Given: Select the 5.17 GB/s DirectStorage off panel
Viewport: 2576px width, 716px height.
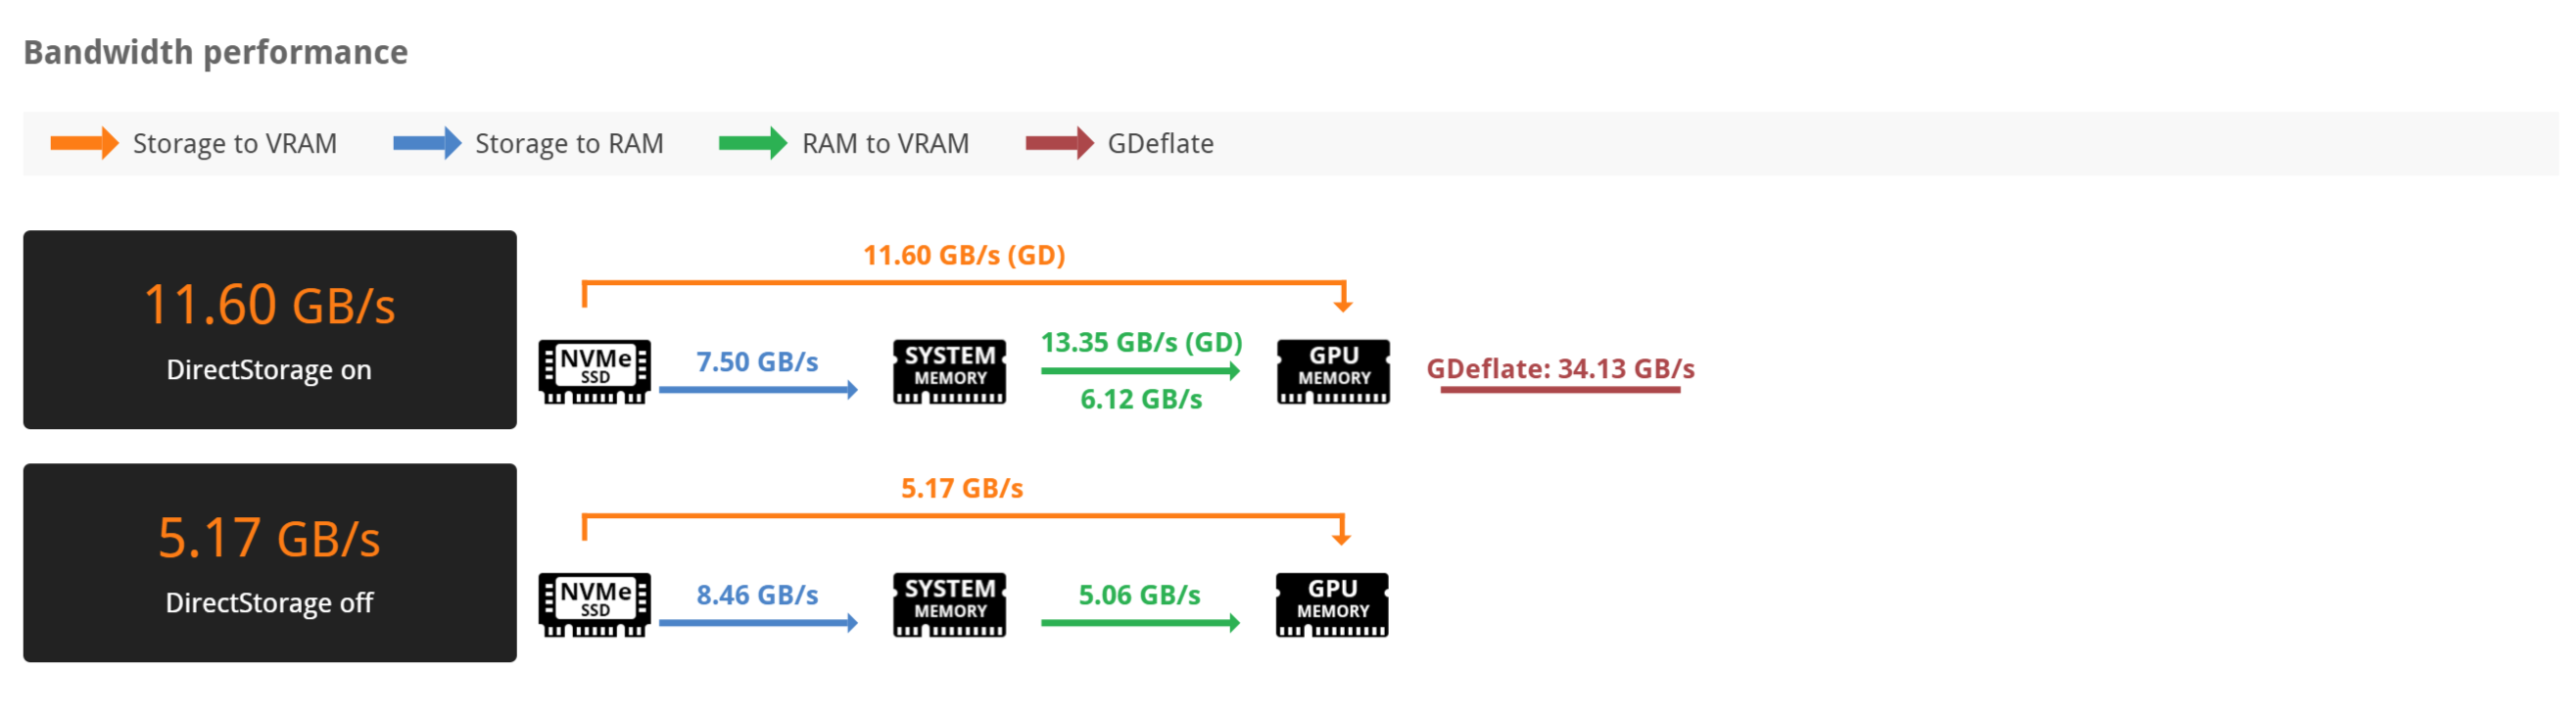Looking at the screenshot, I should [x=270, y=562].
